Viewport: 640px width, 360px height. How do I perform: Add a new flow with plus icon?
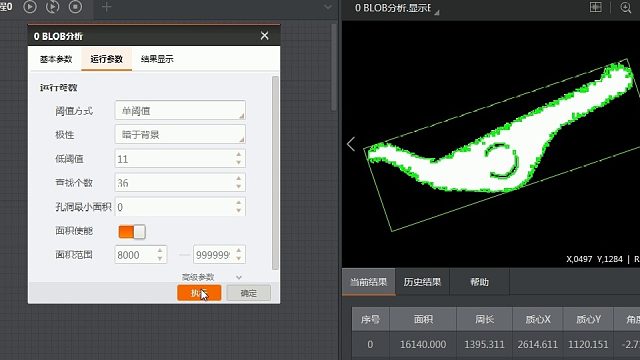106,7
